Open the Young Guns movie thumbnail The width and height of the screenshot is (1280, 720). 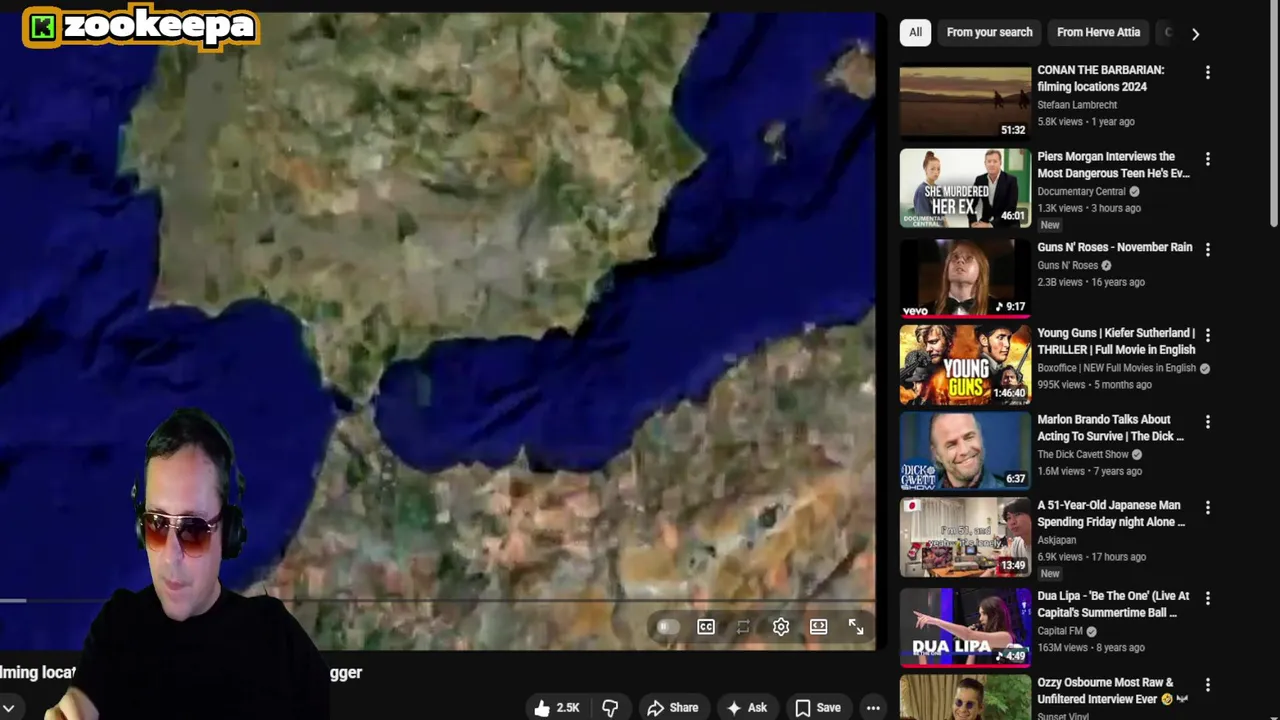(965, 365)
